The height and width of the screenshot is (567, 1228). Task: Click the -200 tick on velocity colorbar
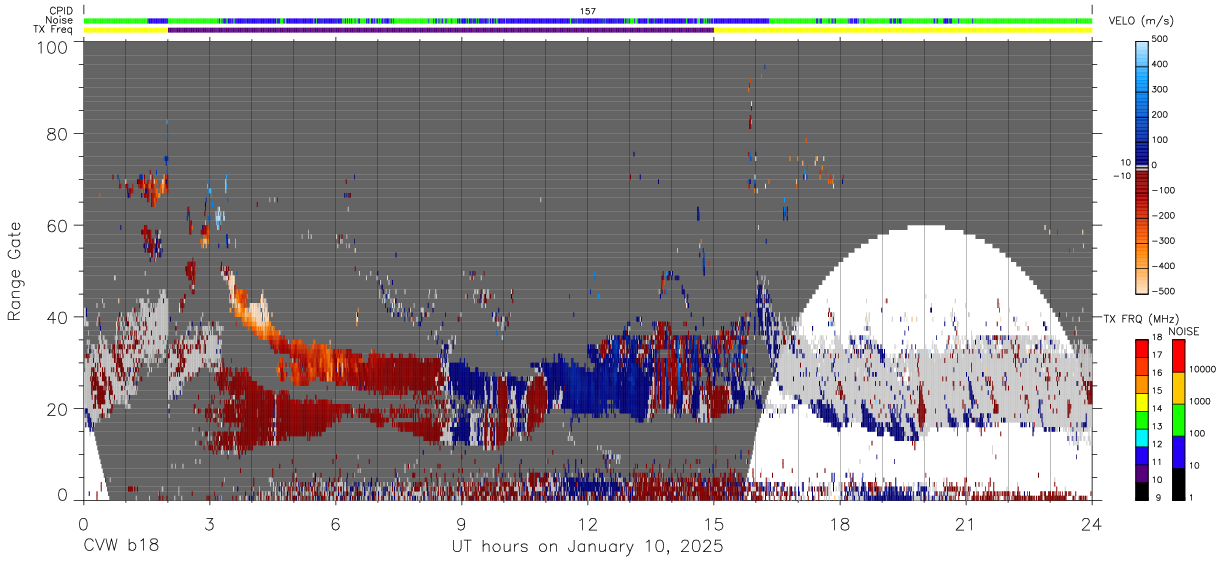1165,215
